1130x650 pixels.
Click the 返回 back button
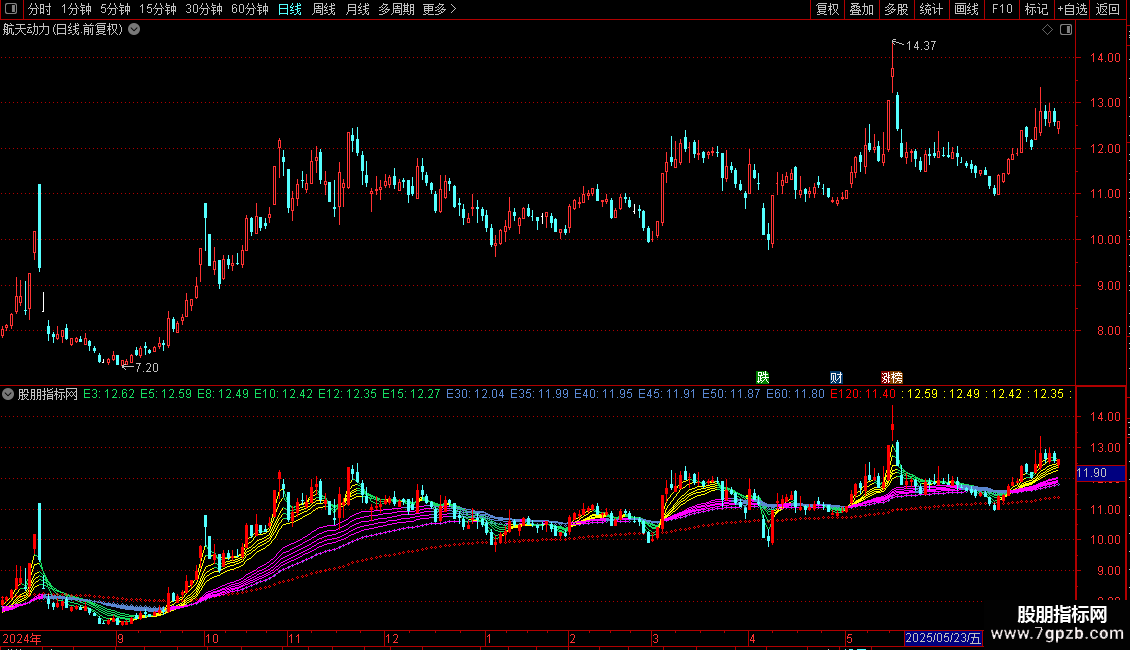pyautogui.click(x=1108, y=9)
